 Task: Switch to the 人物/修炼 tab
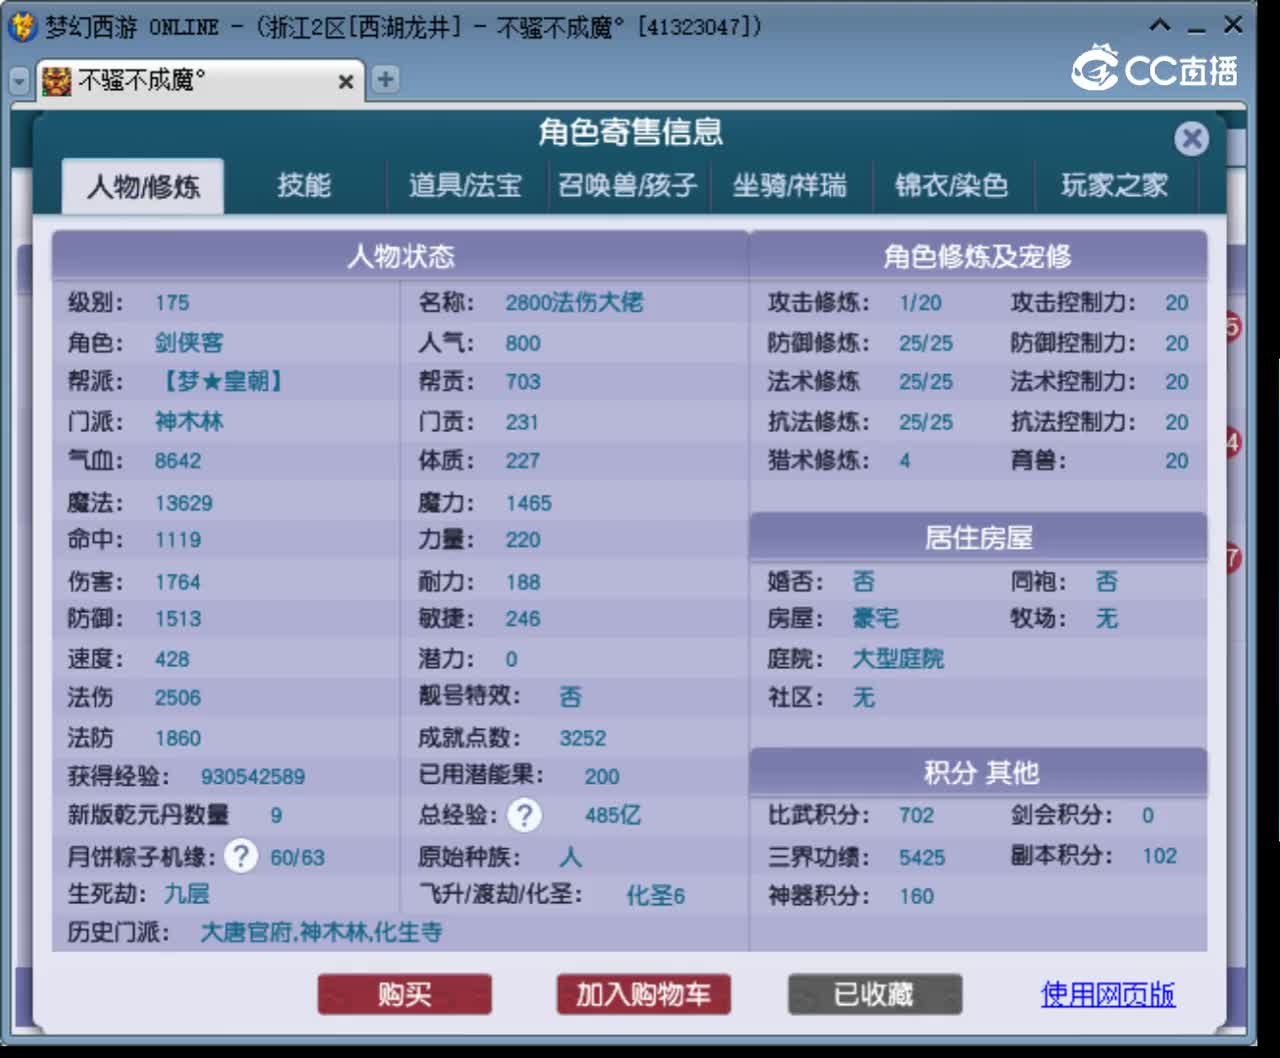tap(143, 186)
